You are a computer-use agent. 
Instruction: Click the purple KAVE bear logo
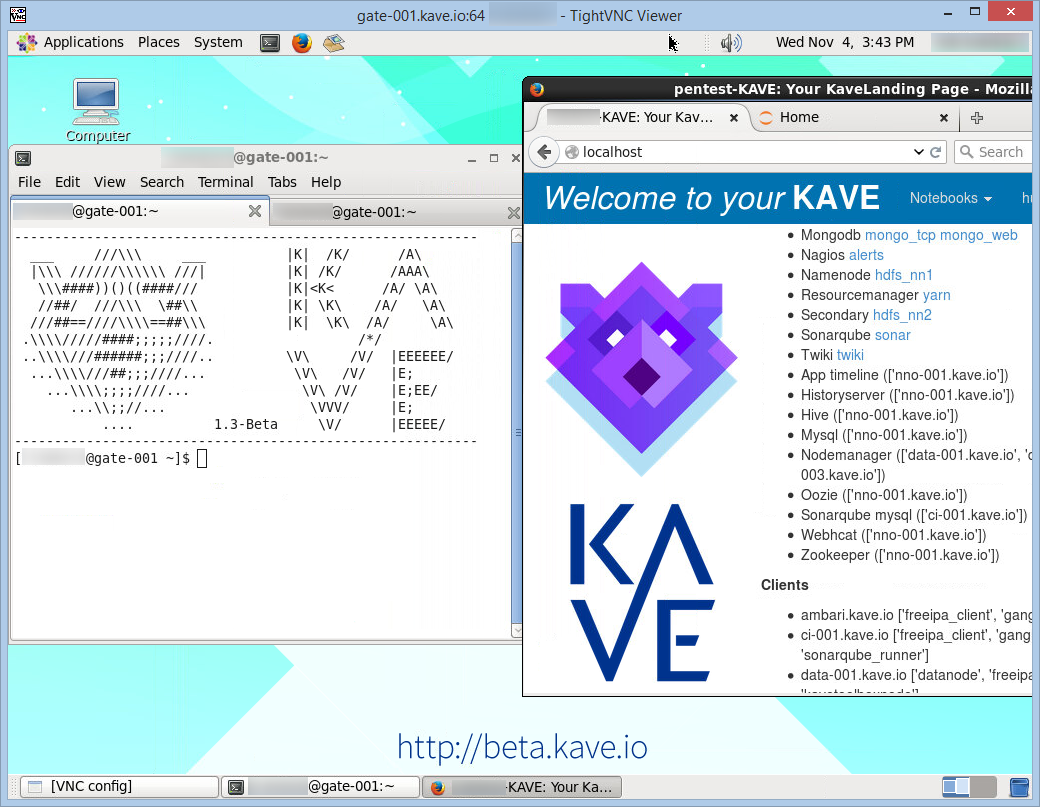coord(641,368)
